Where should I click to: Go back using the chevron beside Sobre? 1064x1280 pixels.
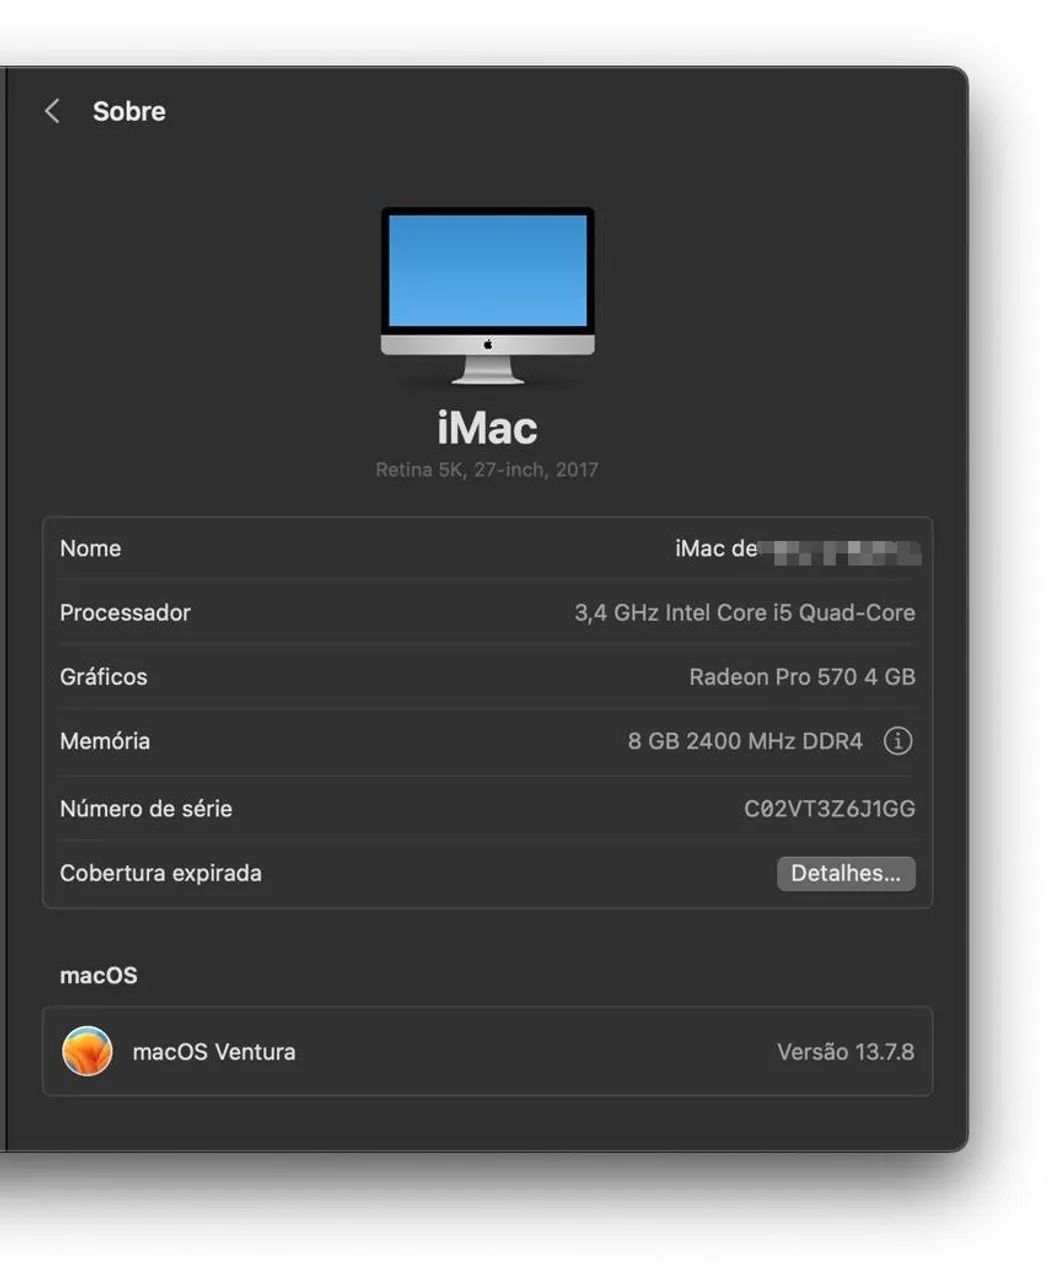click(x=53, y=111)
